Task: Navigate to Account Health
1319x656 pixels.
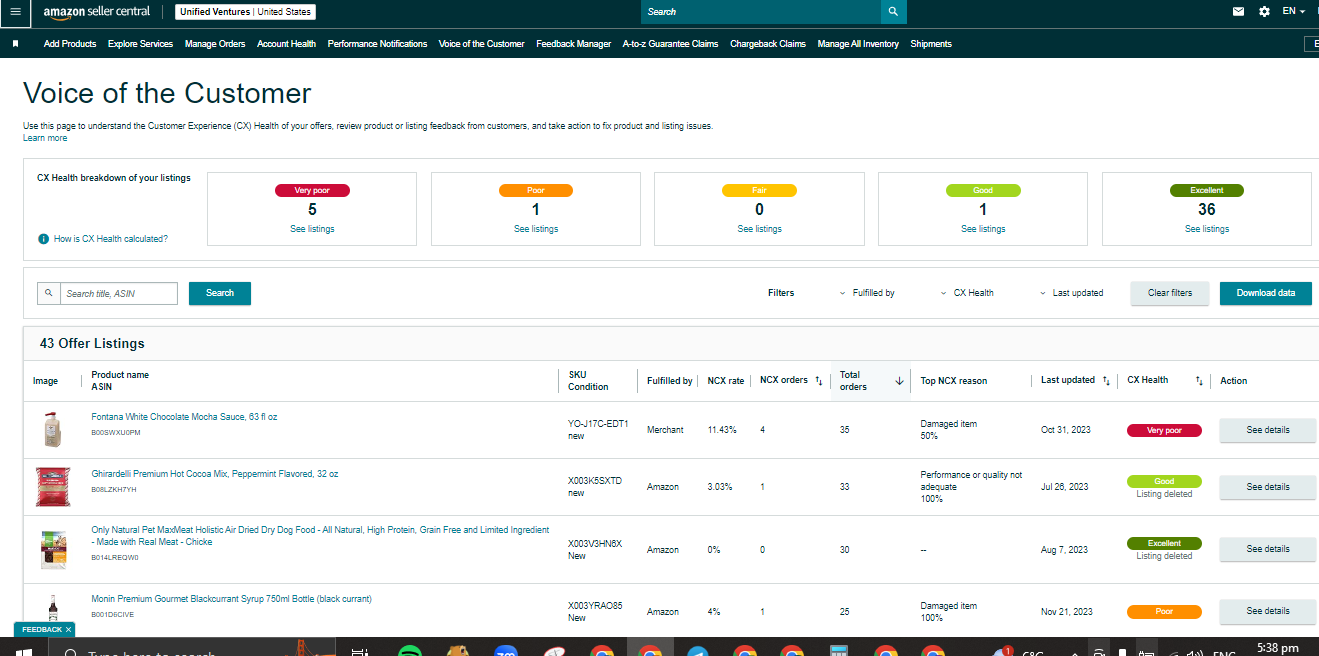Action: tap(286, 44)
